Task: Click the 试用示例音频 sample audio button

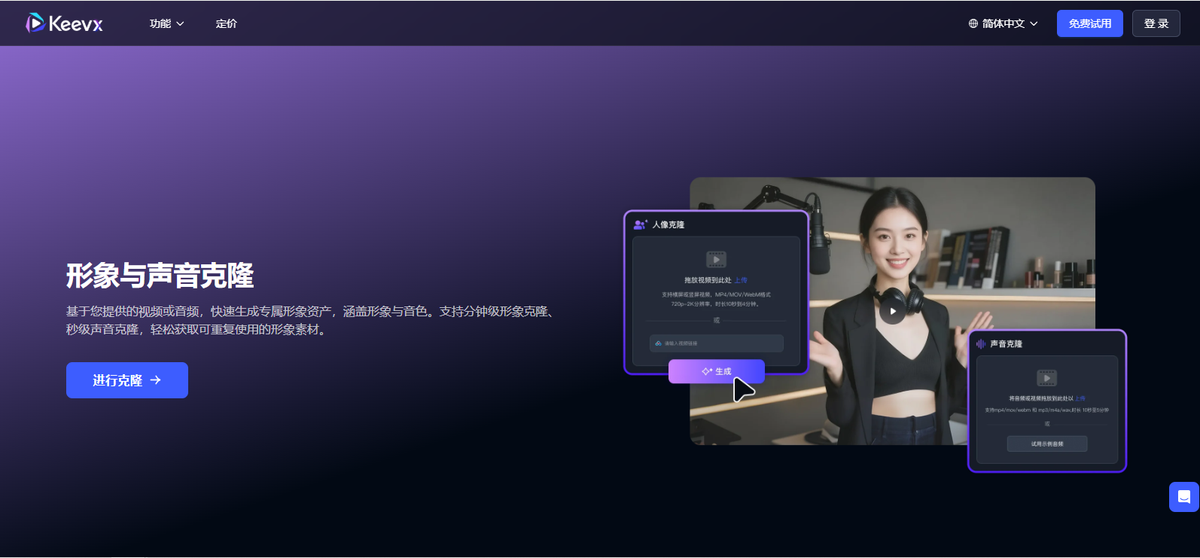Action: tap(1046, 443)
